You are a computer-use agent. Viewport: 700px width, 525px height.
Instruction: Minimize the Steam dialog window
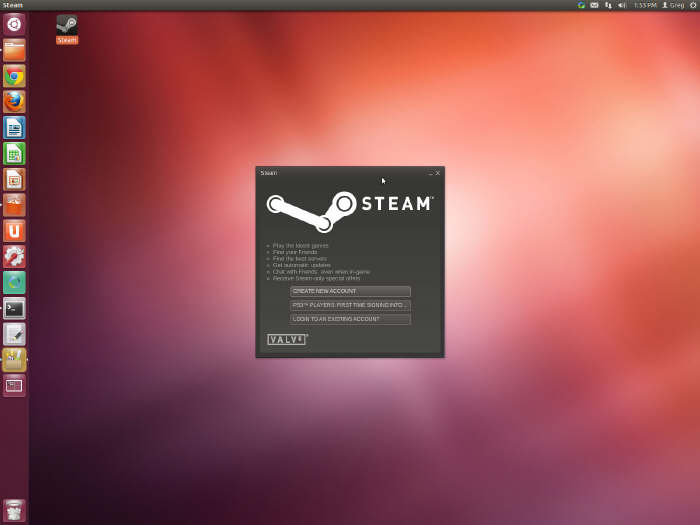[x=430, y=173]
